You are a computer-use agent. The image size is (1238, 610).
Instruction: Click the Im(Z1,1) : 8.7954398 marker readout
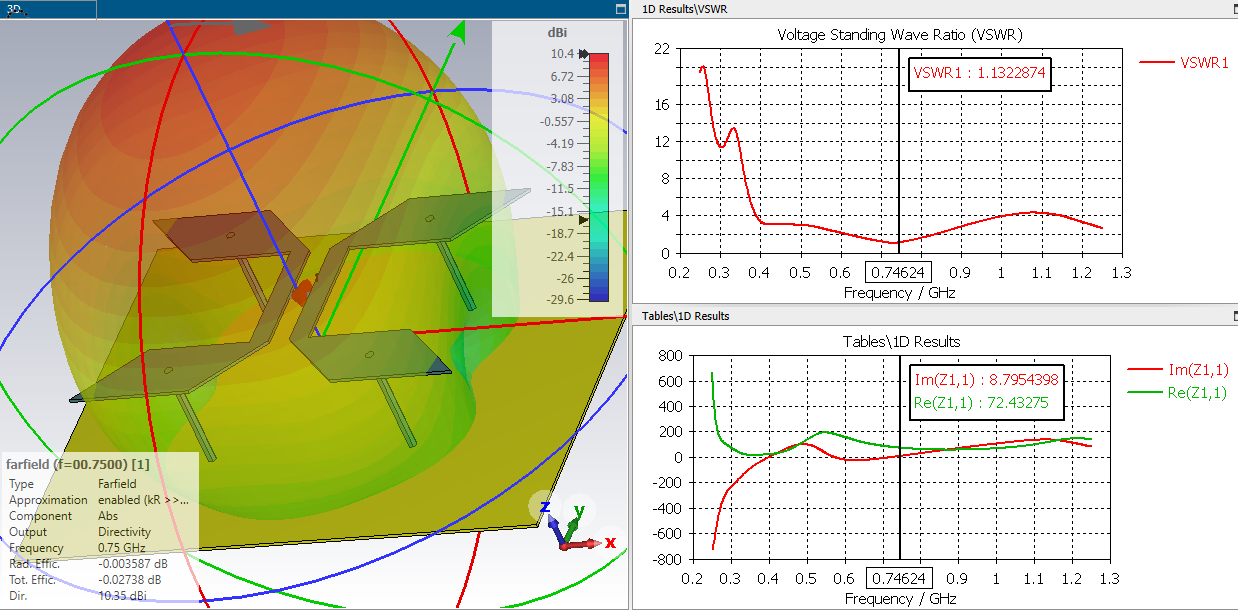tap(986, 380)
